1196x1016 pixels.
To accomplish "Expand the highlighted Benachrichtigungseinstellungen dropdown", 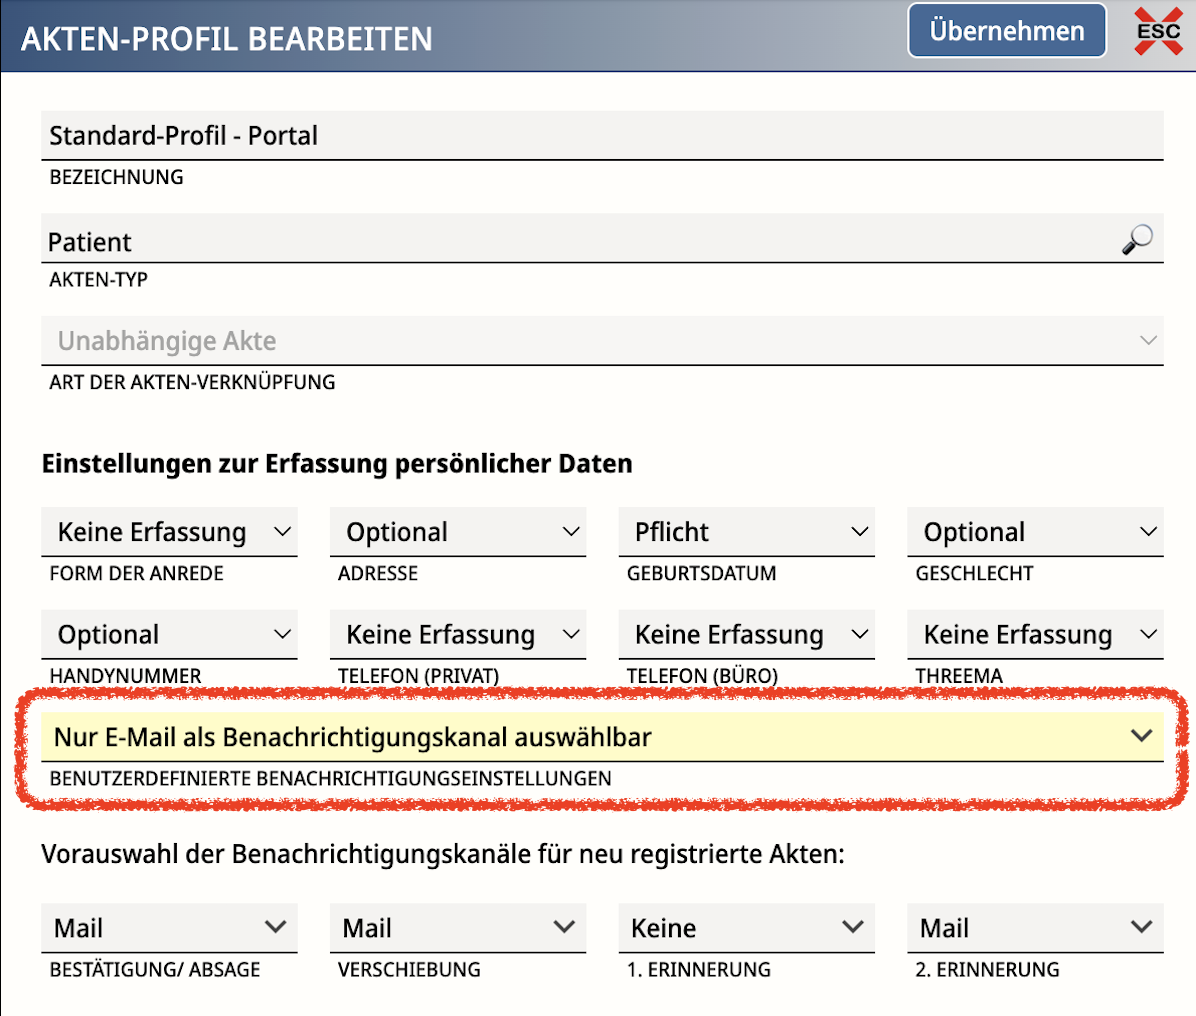I will [602, 737].
